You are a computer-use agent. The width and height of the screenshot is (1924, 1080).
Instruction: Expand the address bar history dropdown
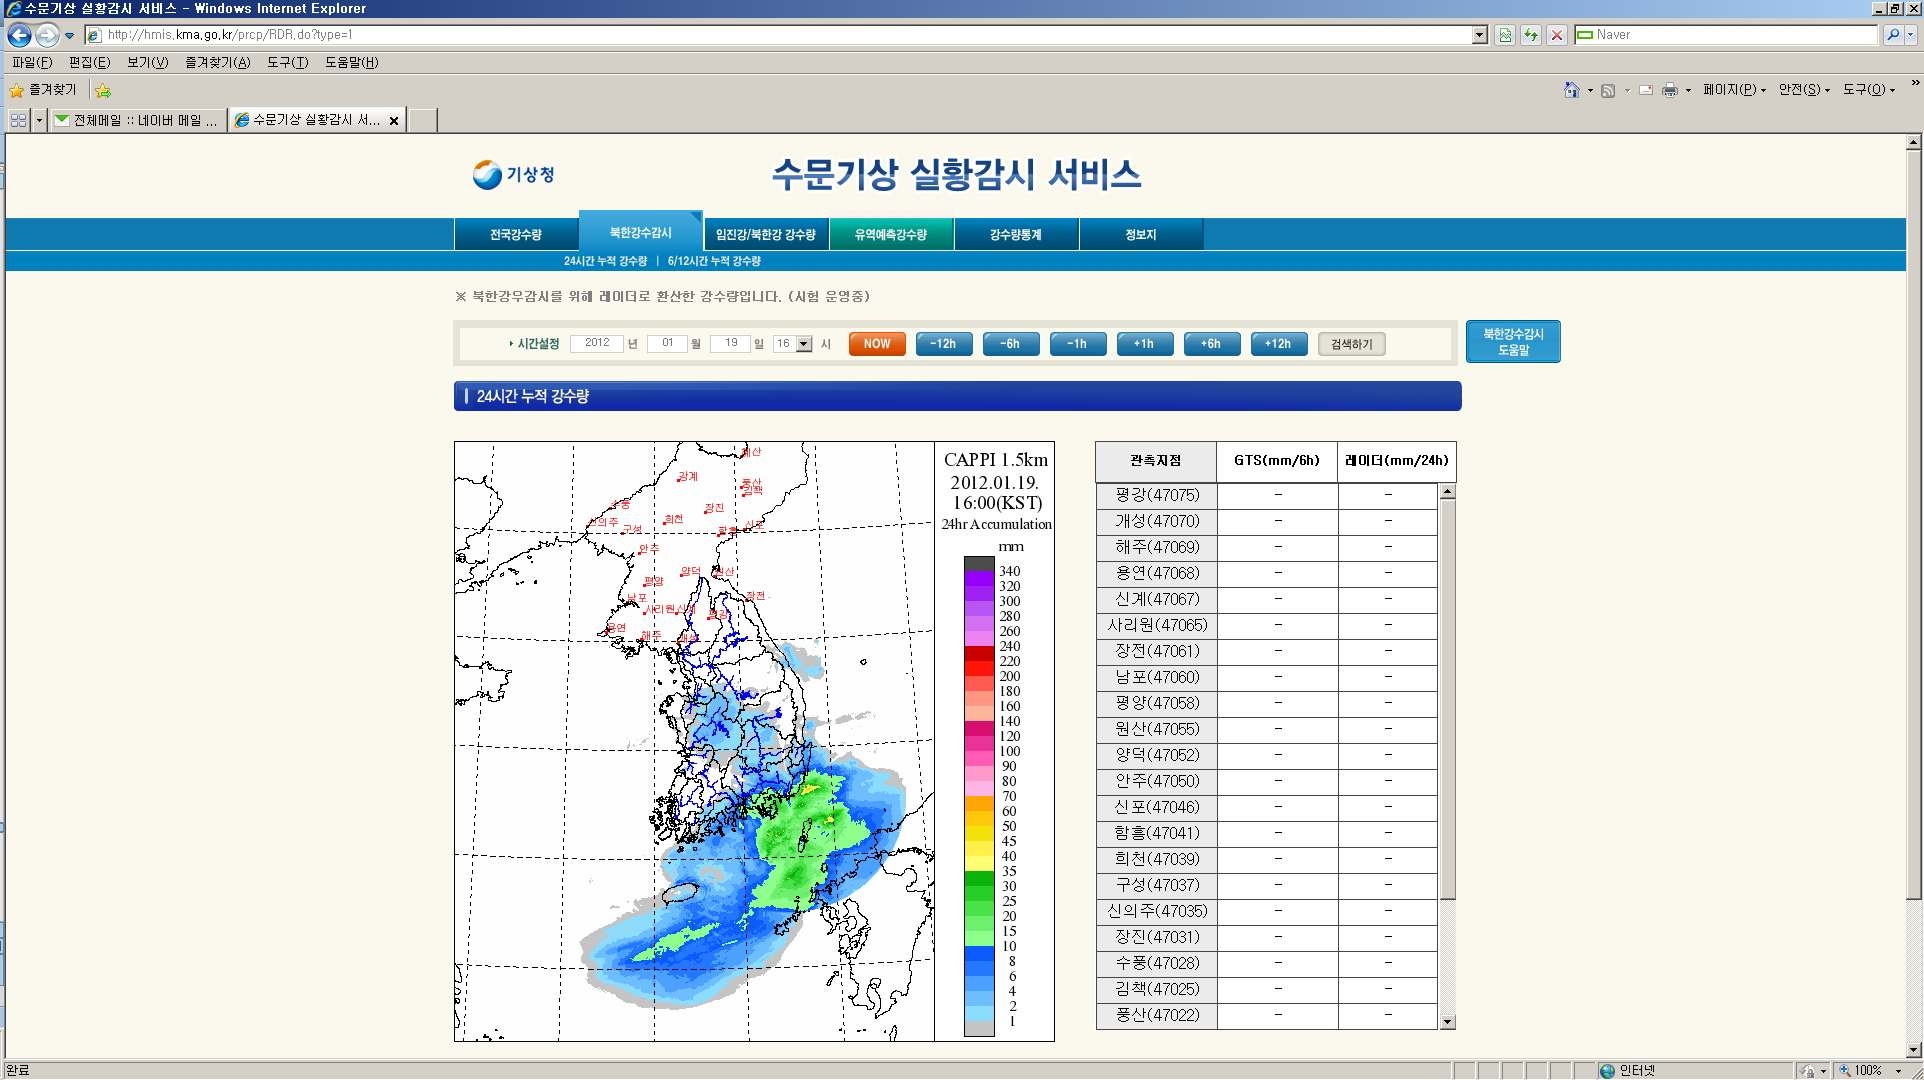[1480, 35]
